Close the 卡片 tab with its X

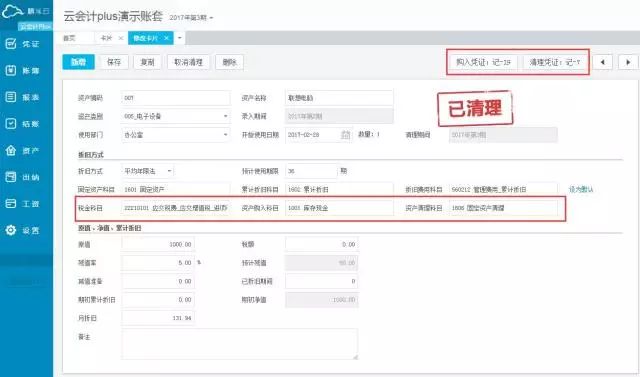tap(121, 38)
